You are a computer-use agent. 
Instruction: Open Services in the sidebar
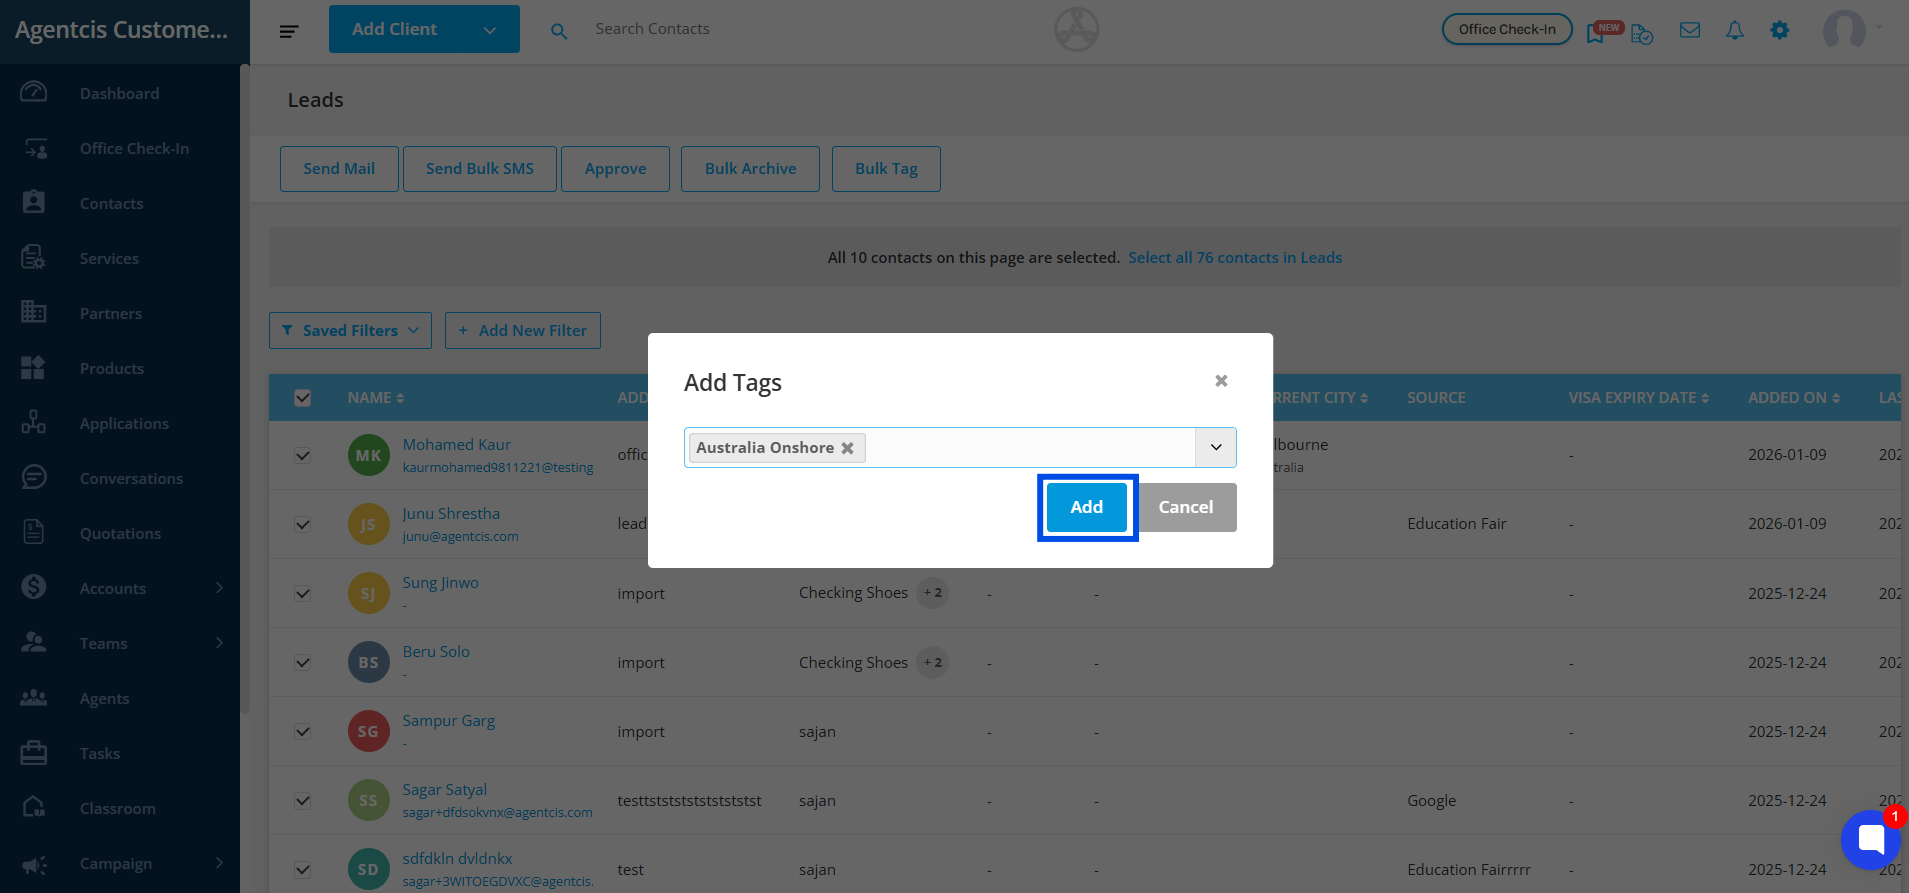click(x=110, y=258)
